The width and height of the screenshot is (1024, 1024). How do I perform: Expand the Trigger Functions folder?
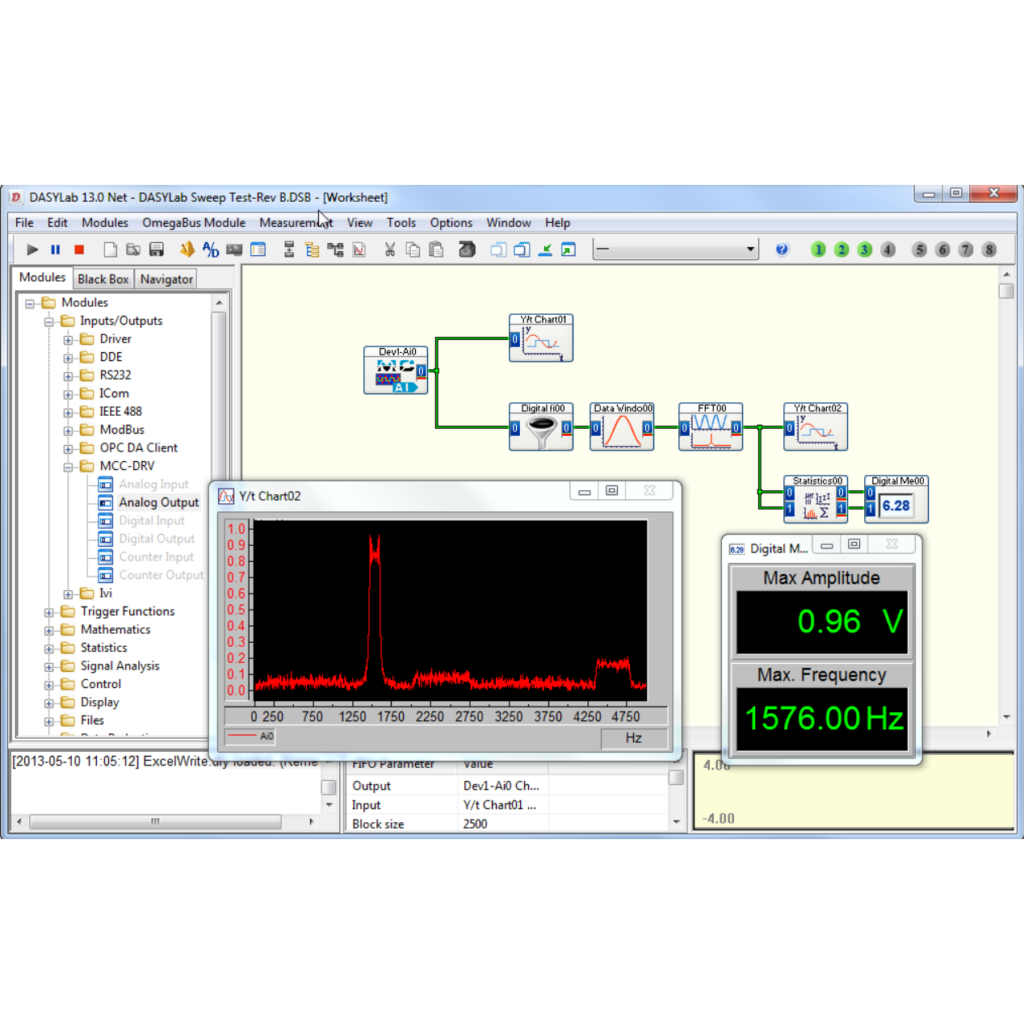click(50, 612)
